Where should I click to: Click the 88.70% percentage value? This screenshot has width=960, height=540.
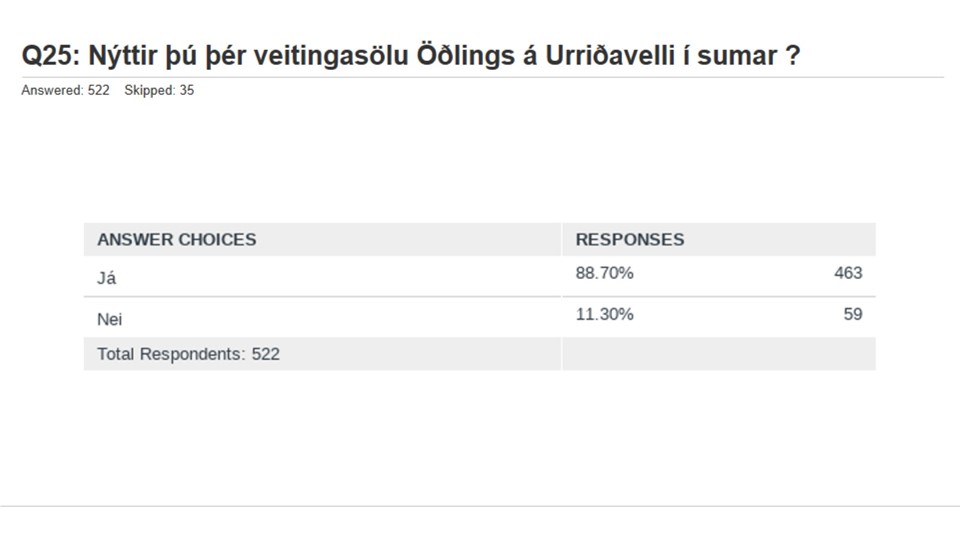pyautogui.click(x=604, y=273)
